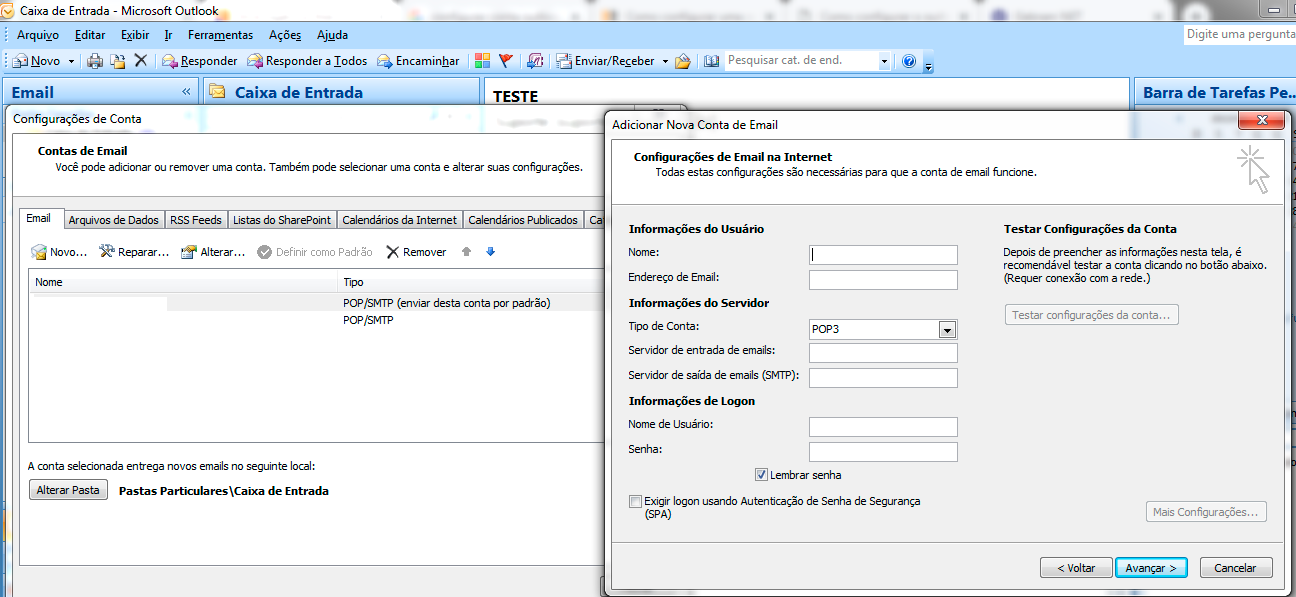Click the Nome column header
Image resolution: width=1296 pixels, height=597 pixels.
coord(182,282)
